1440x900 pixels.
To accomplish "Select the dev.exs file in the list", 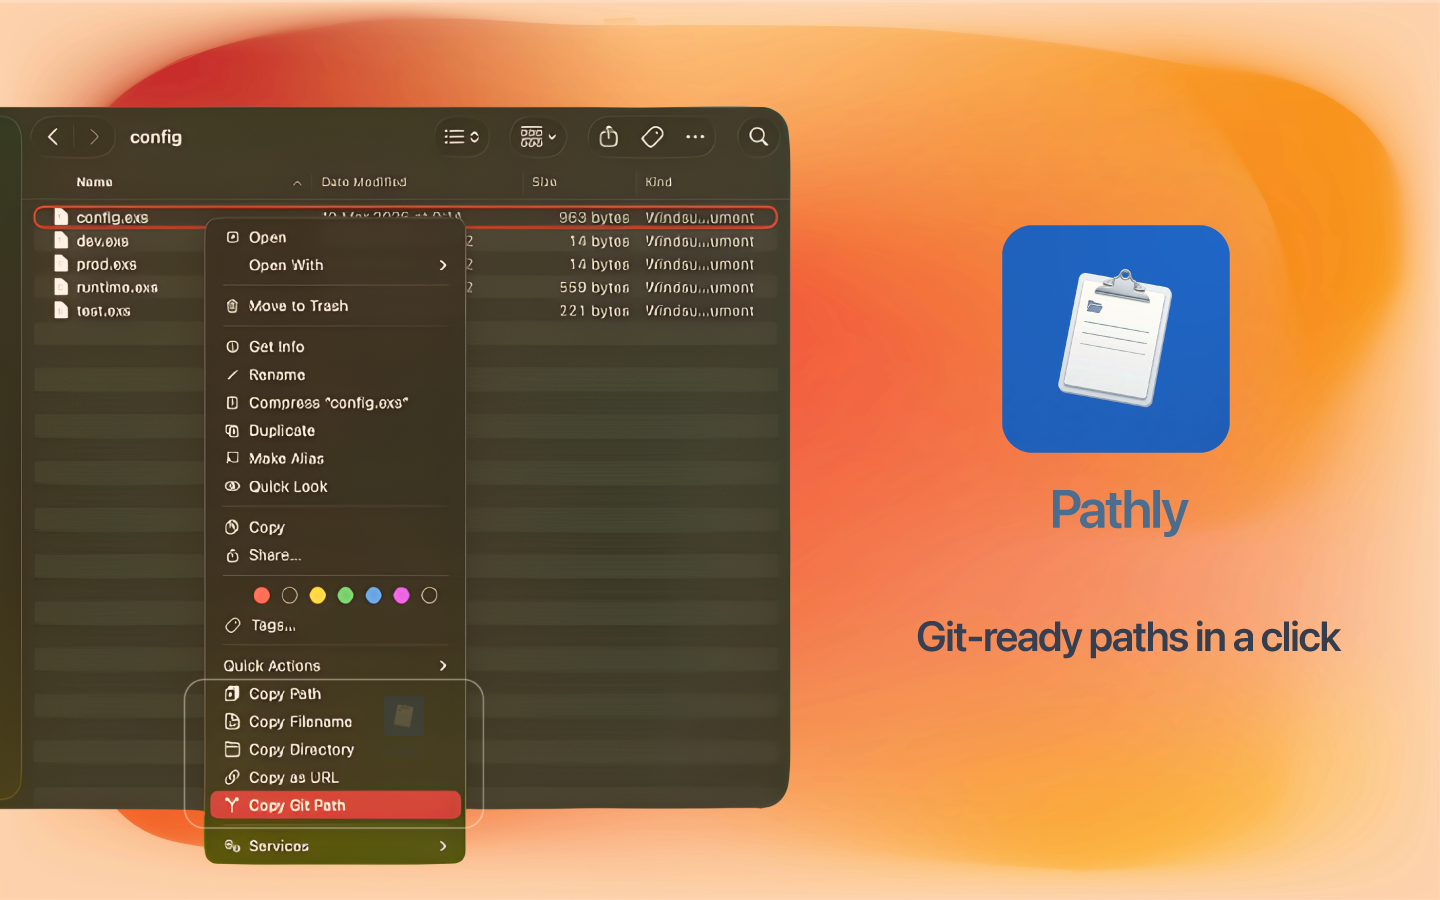I will (101, 240).
